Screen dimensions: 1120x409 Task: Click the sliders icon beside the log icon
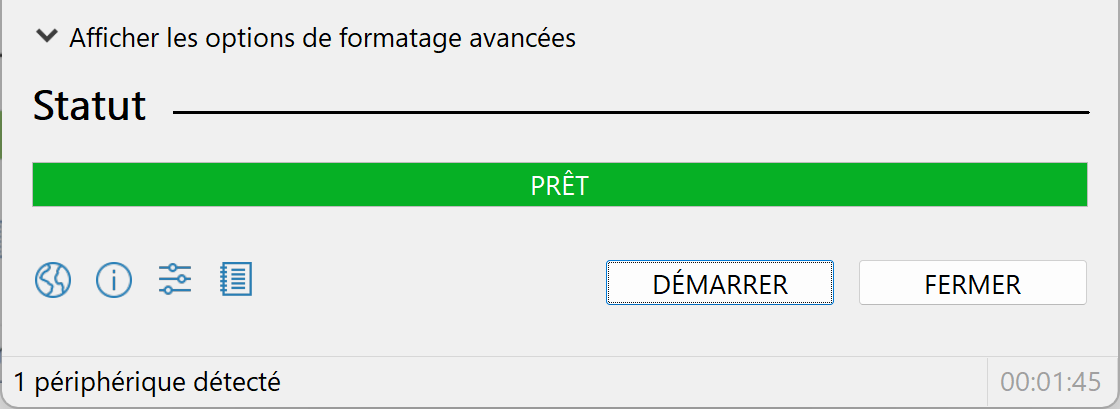(x=175, y=279)
